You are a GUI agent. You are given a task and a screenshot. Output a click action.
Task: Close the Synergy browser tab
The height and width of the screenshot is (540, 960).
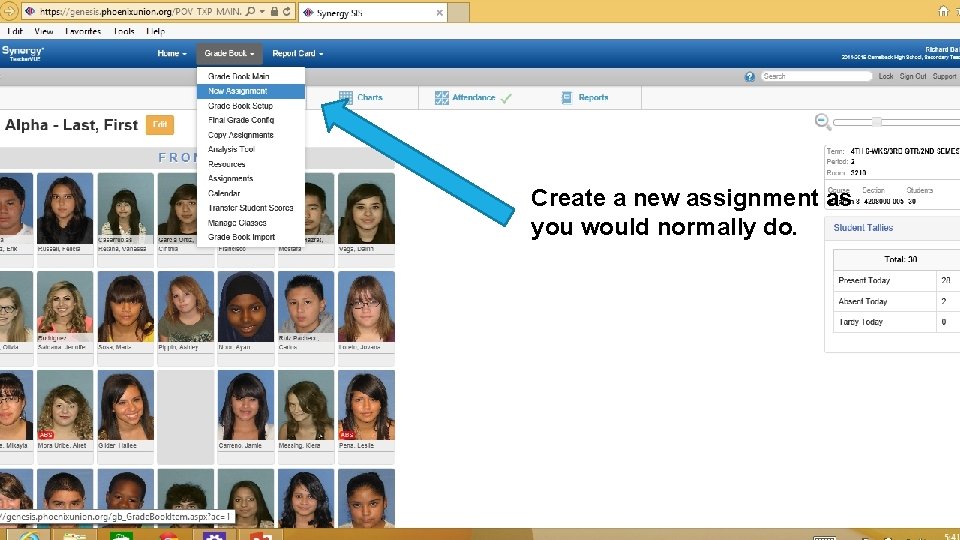point(440,13)
